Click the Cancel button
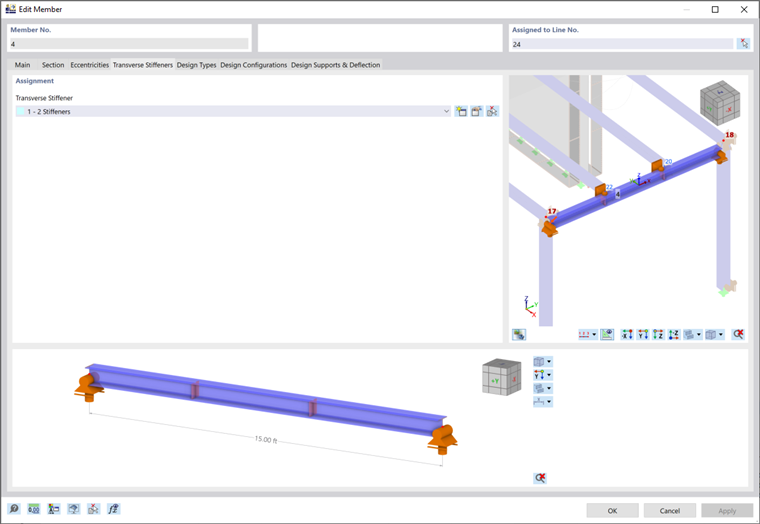 pyautogui.click(x=669, y=510)
